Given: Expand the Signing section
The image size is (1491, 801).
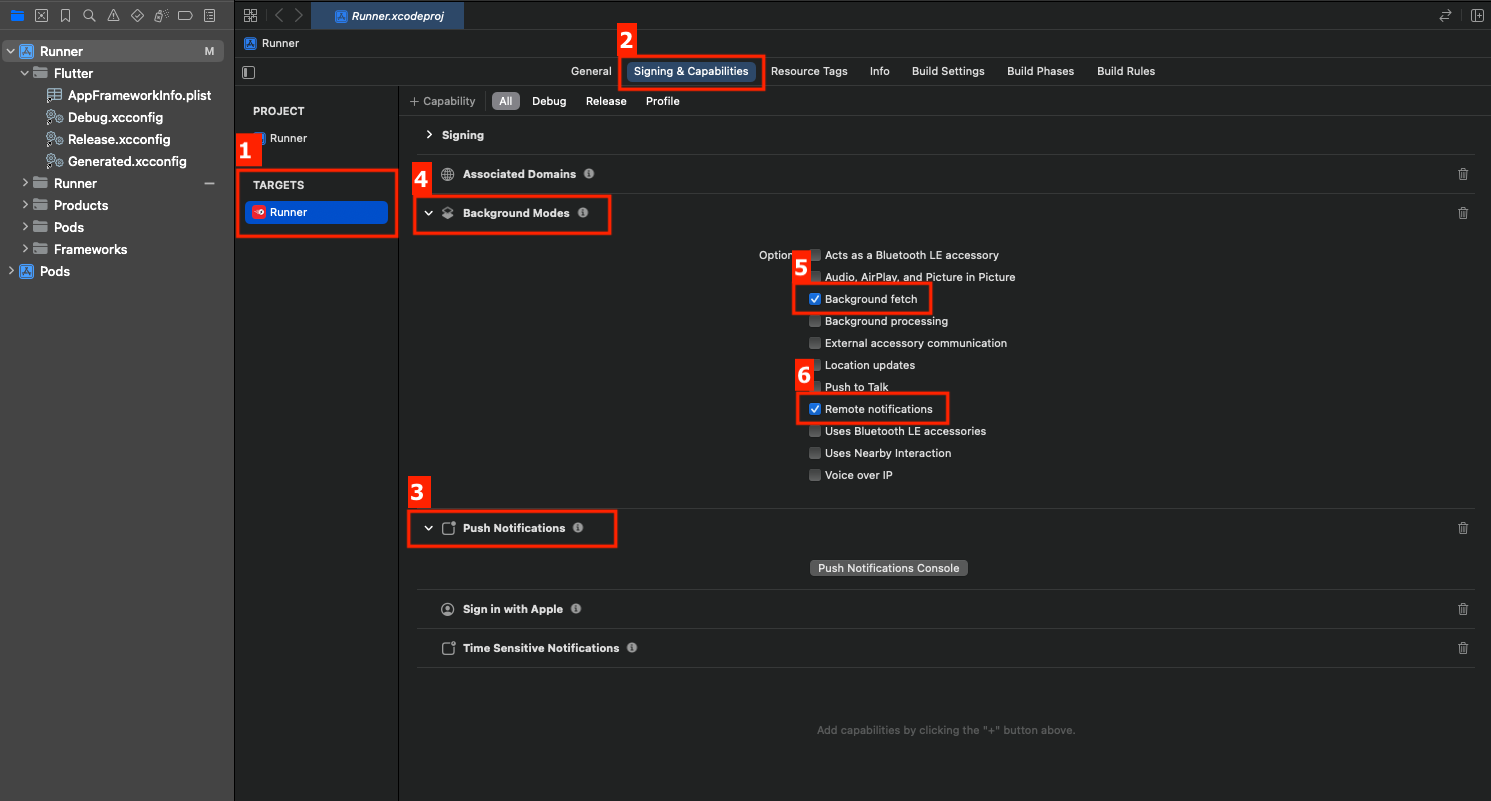Looking at the screenshot, I should click(429, 135).
